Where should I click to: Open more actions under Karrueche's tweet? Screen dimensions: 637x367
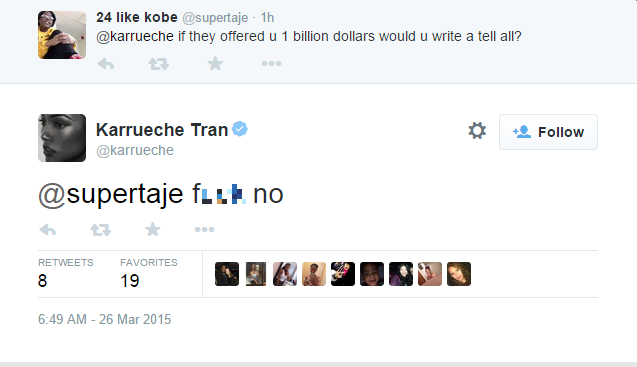(x=204, y=230)
